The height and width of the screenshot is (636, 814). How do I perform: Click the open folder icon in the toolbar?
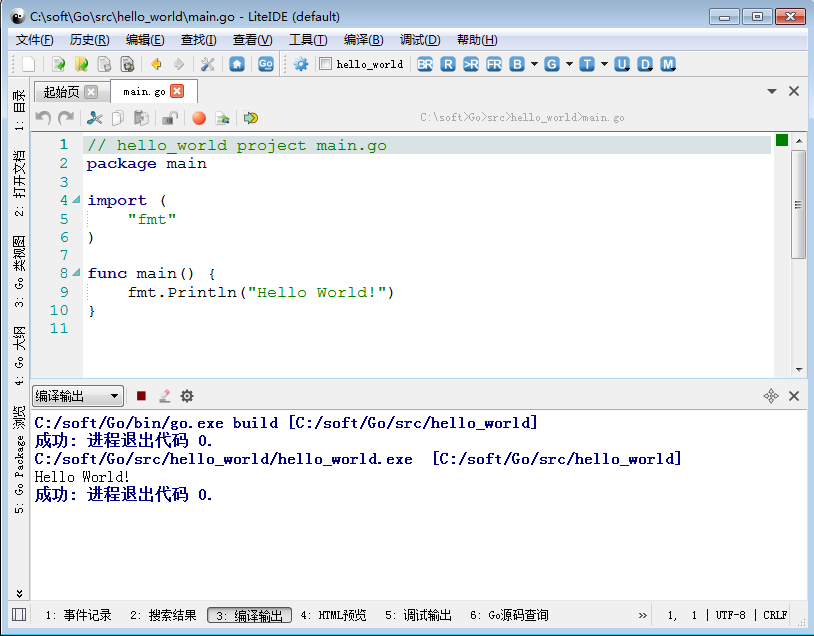pos(82,64)
